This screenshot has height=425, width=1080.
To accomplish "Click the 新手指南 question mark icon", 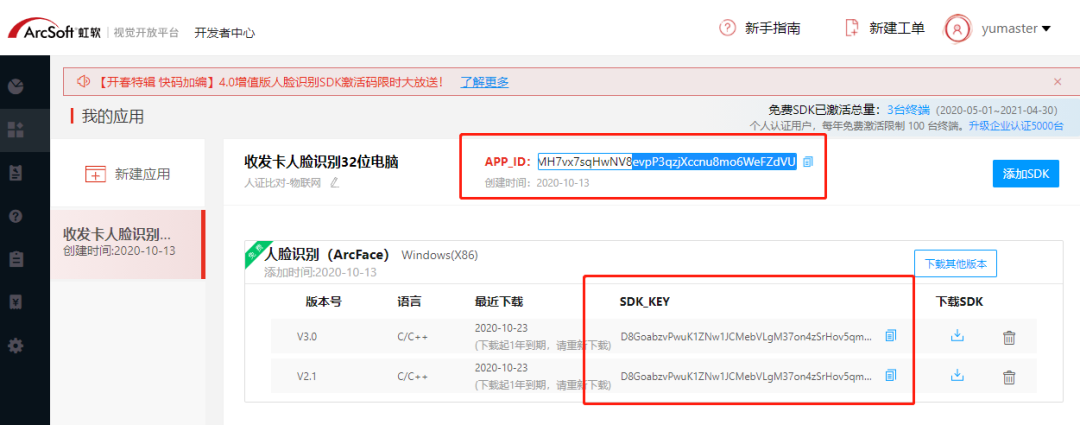I will point(727,28).
